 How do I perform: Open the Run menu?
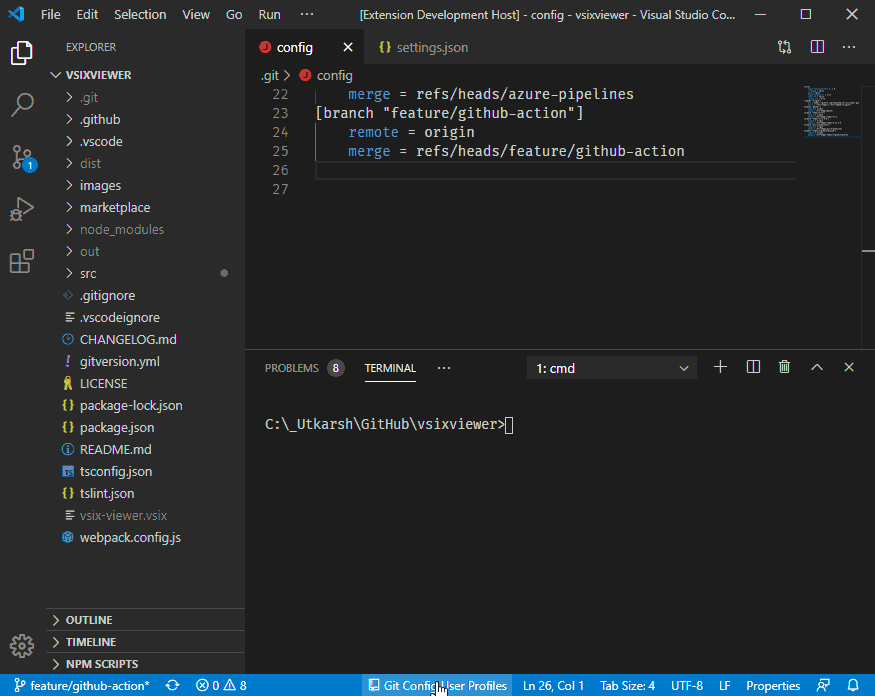tap(270, 15)
